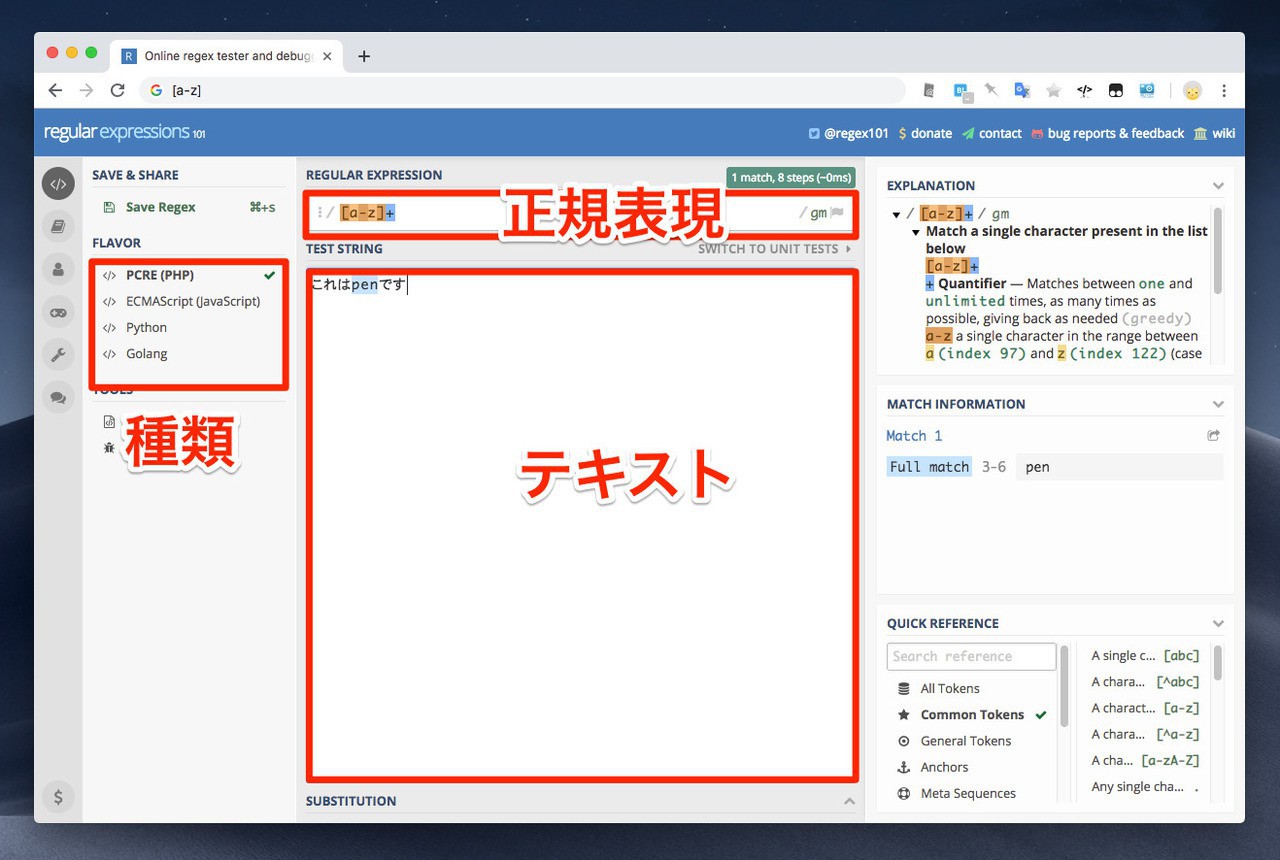The width and height of the screenshot is (1280, 860).
Task: Reload the page with the refresh icon
Action: [117, 90]
